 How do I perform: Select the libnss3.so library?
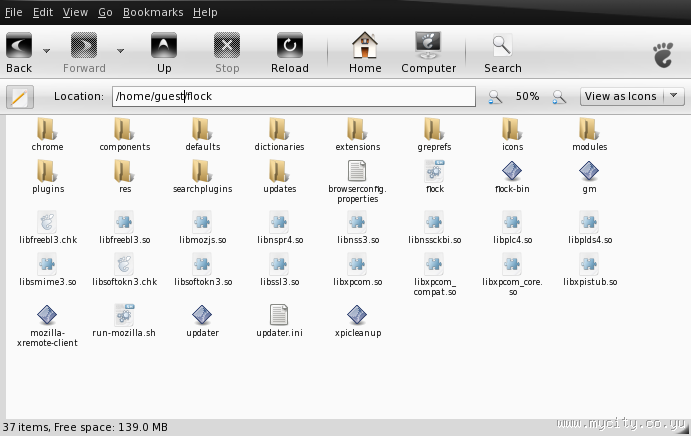tap(357, 227)
